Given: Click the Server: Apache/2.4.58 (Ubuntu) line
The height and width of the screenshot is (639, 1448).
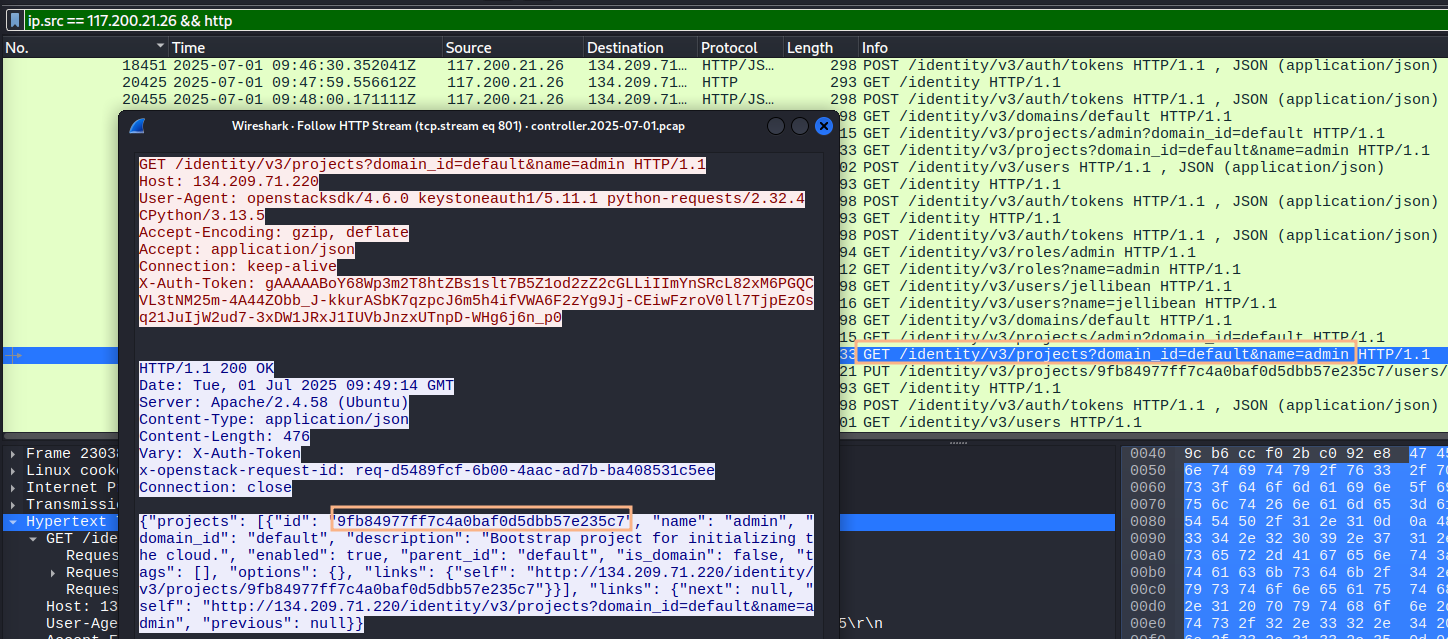Looking at the screenshot, I should (x=274, y=402).
